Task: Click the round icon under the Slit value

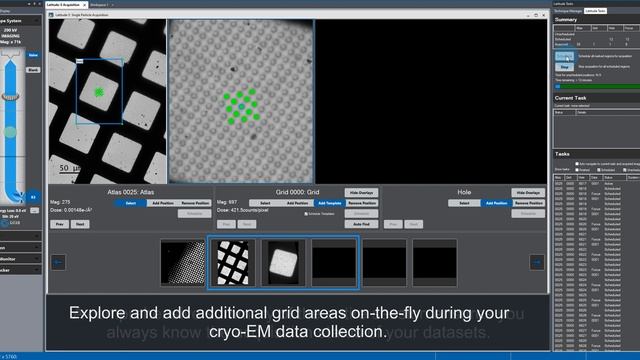Action: (x=4, y=223)
